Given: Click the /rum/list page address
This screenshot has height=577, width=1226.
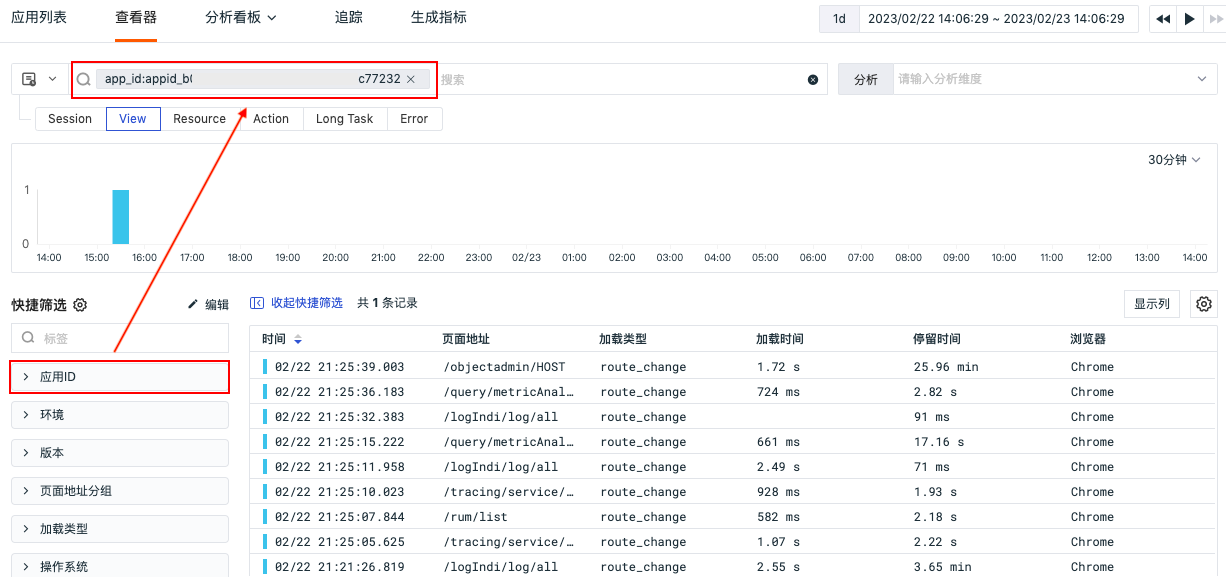Looking at the screenshot, I should coord(475,517).
